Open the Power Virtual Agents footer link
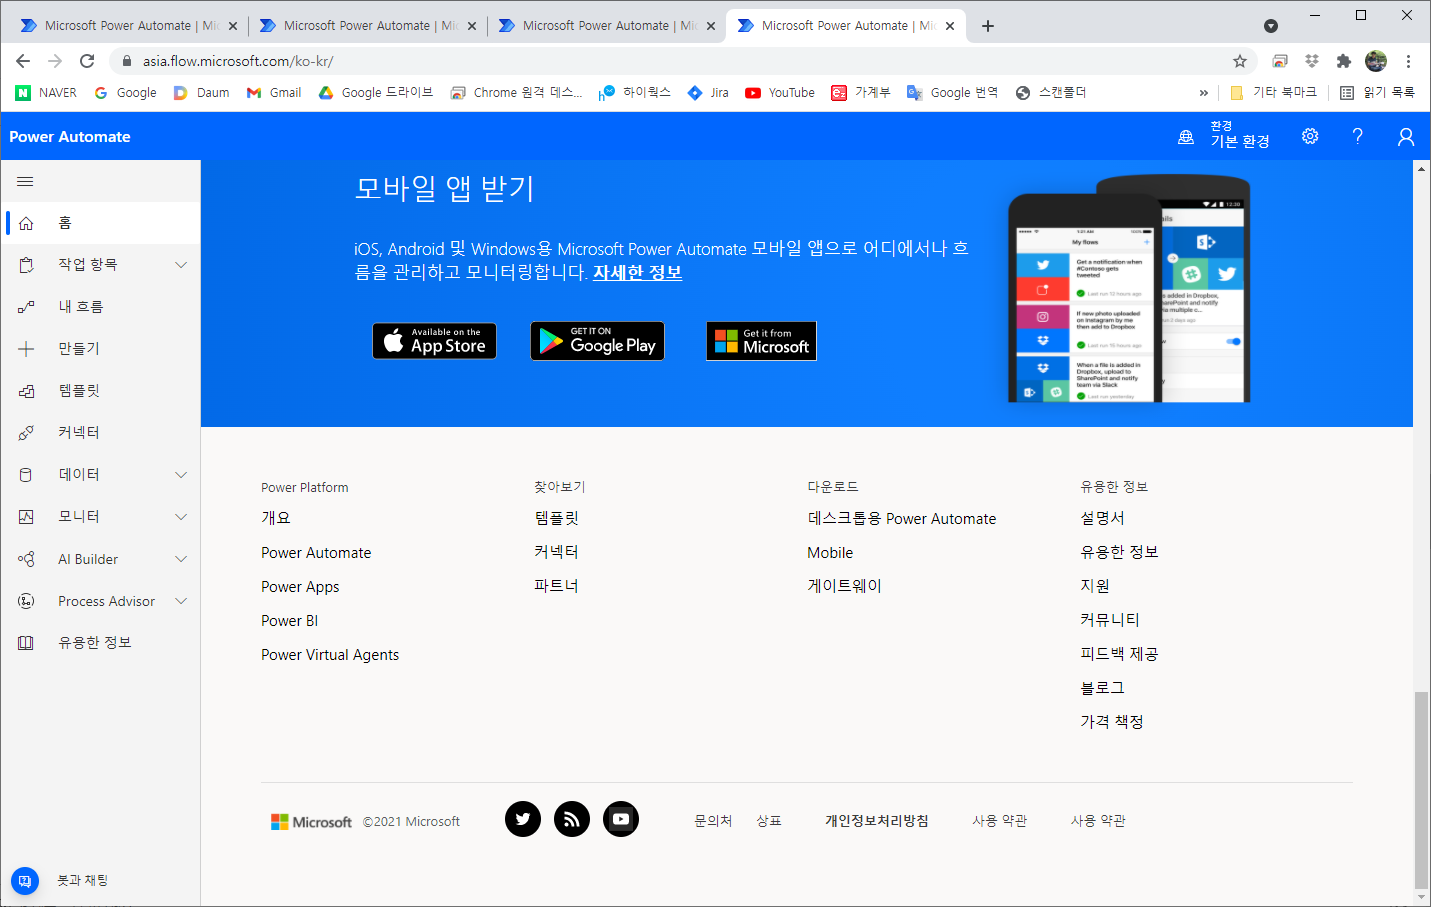 (330, 655)
